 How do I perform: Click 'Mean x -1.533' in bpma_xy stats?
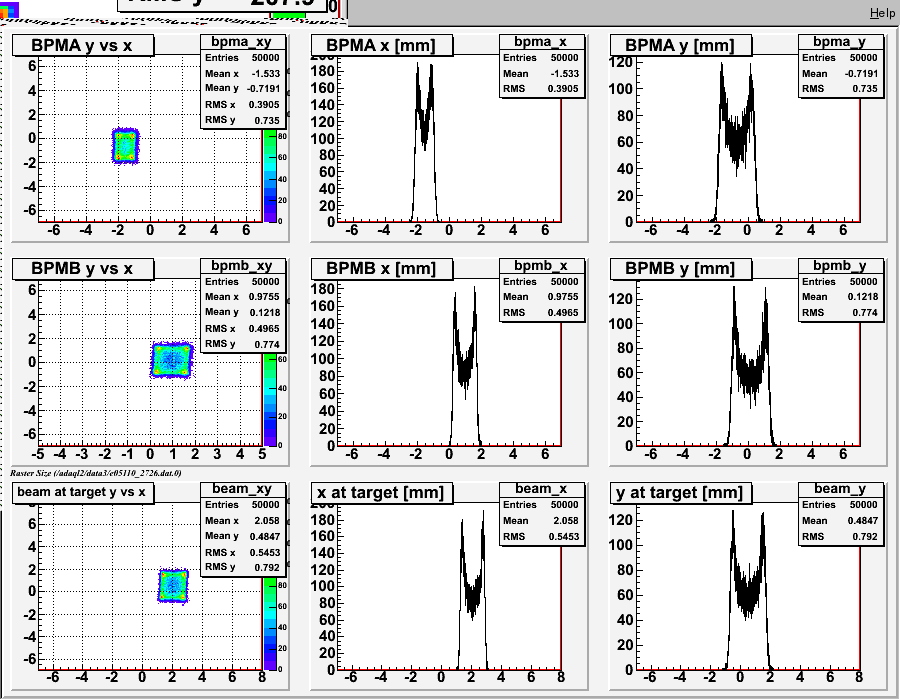(x=243, y=73)
